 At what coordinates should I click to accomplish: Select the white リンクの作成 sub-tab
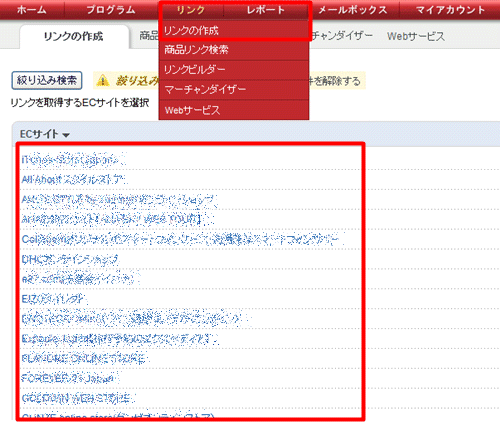point(74,36)
